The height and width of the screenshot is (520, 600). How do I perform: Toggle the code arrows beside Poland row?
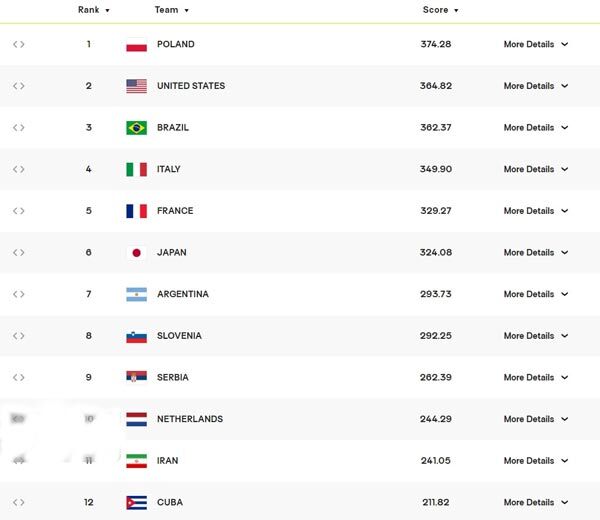pos(18,45)
